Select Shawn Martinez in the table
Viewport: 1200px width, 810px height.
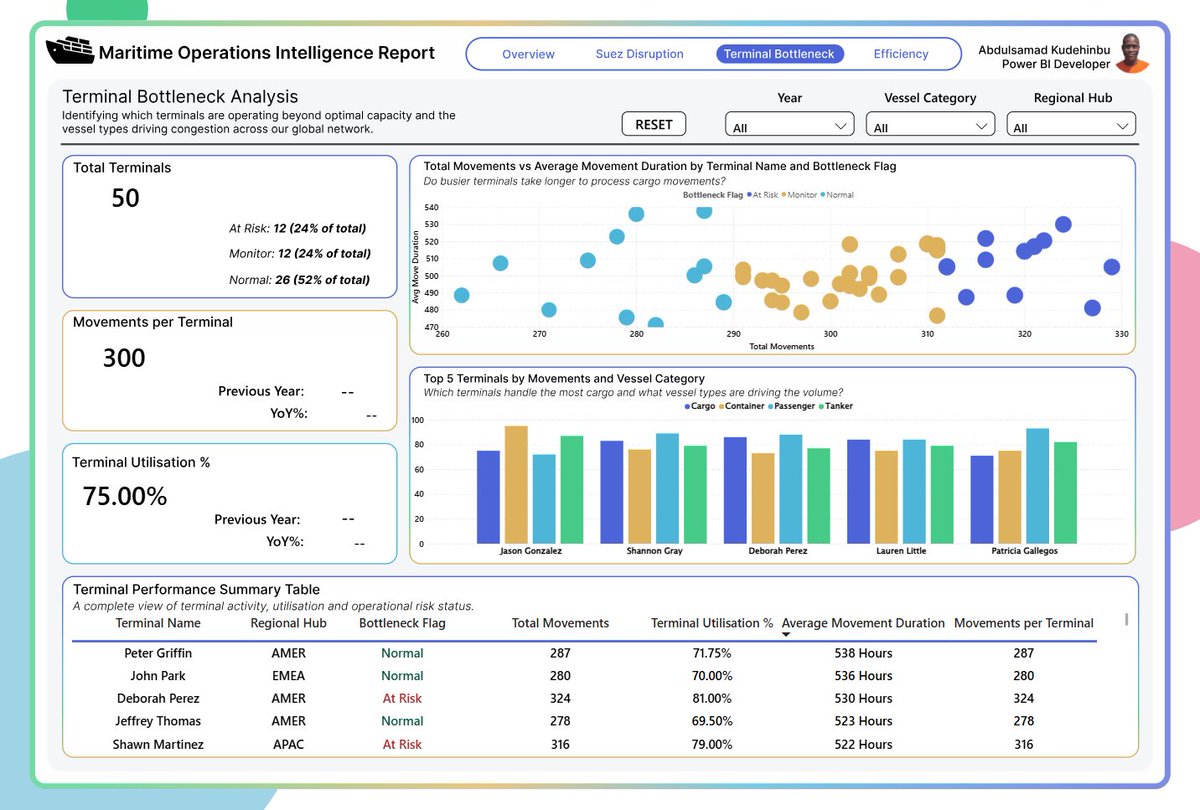[158, 744]
